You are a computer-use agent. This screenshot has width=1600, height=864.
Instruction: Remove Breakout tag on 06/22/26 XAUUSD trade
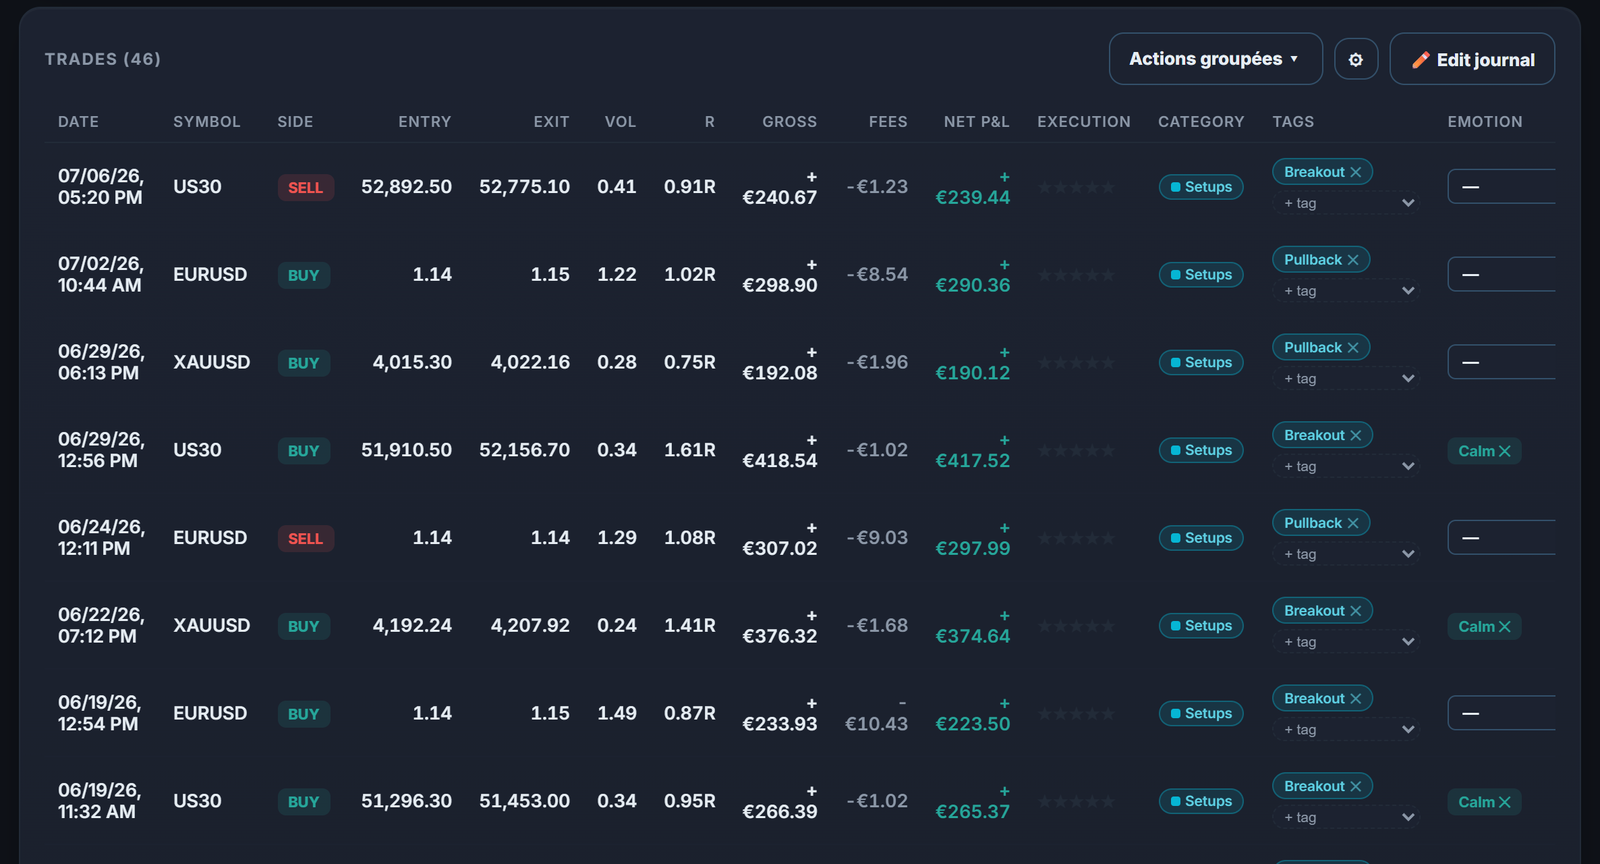(x=1356, y=611)
